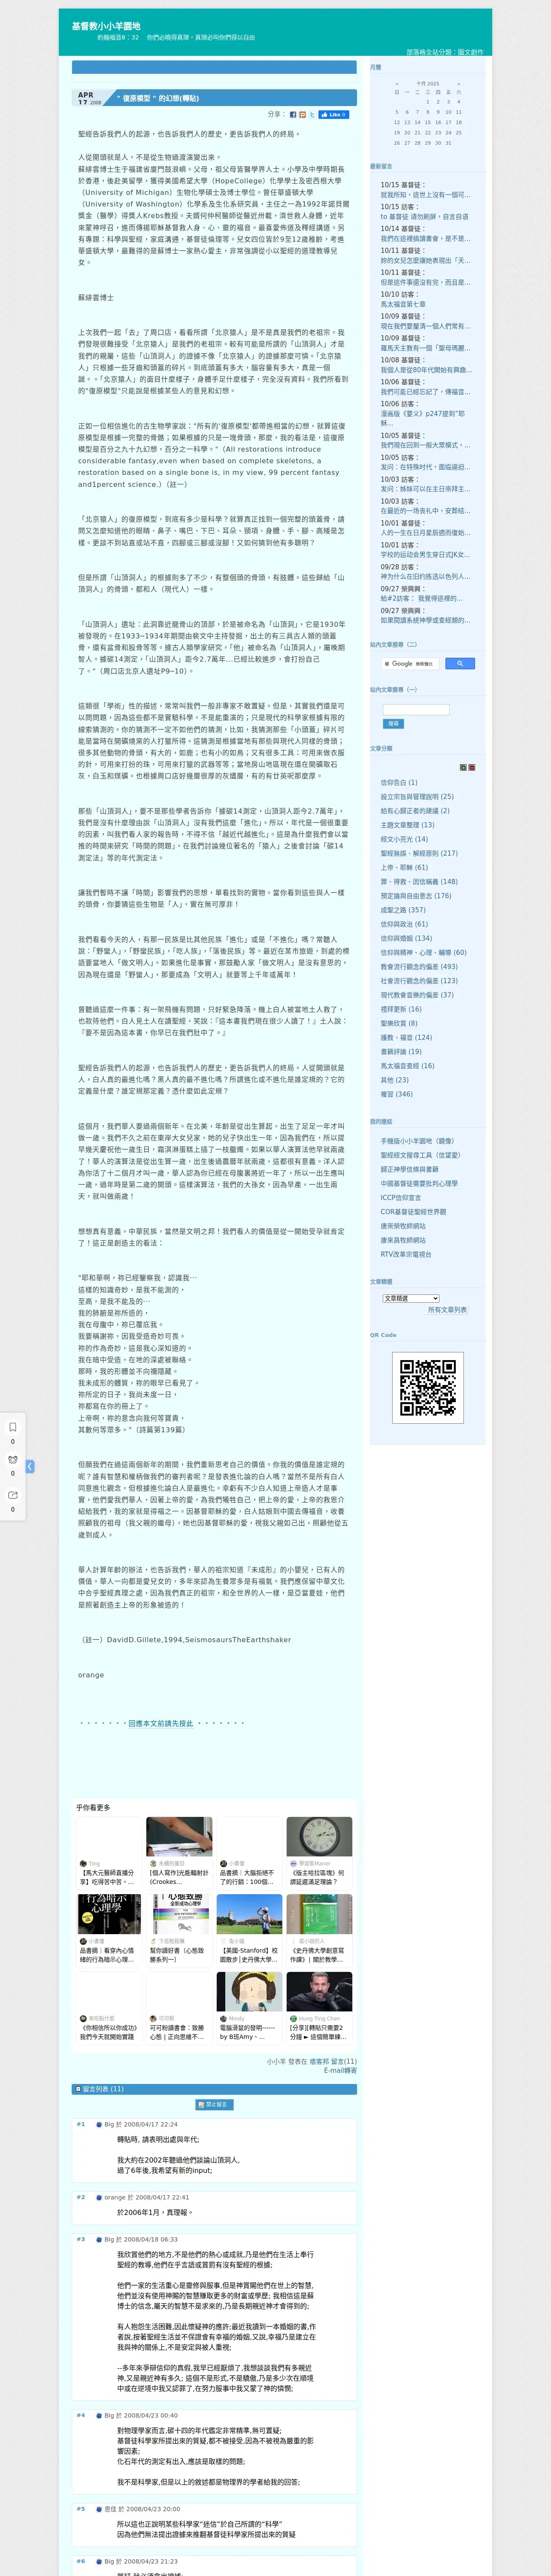551x2576 pixels.
Task: Select day 17 in the calendar
Action: [448, 122]
